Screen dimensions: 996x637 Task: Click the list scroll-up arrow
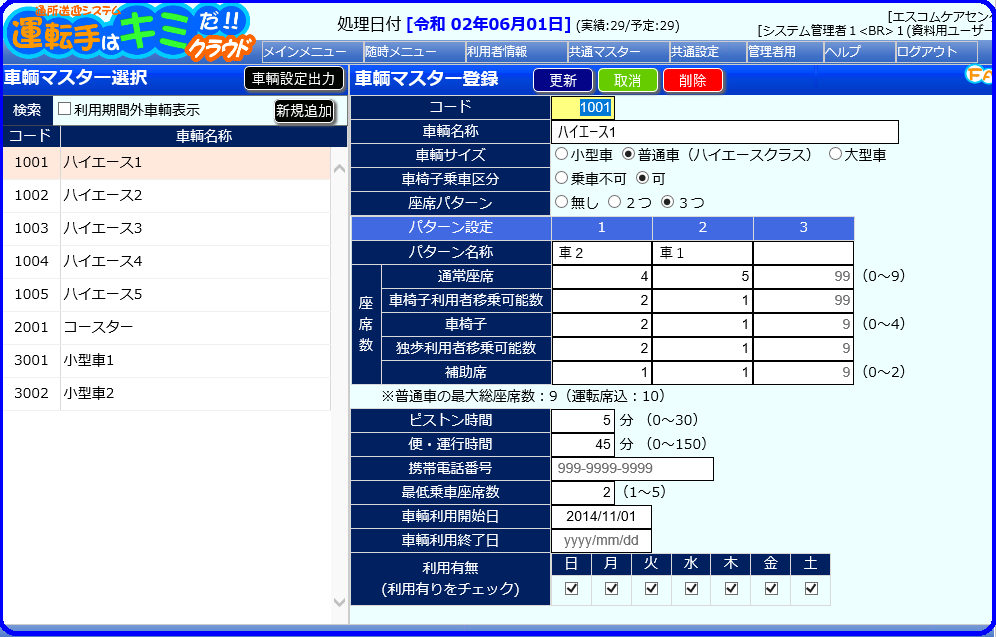coord(339,169)
